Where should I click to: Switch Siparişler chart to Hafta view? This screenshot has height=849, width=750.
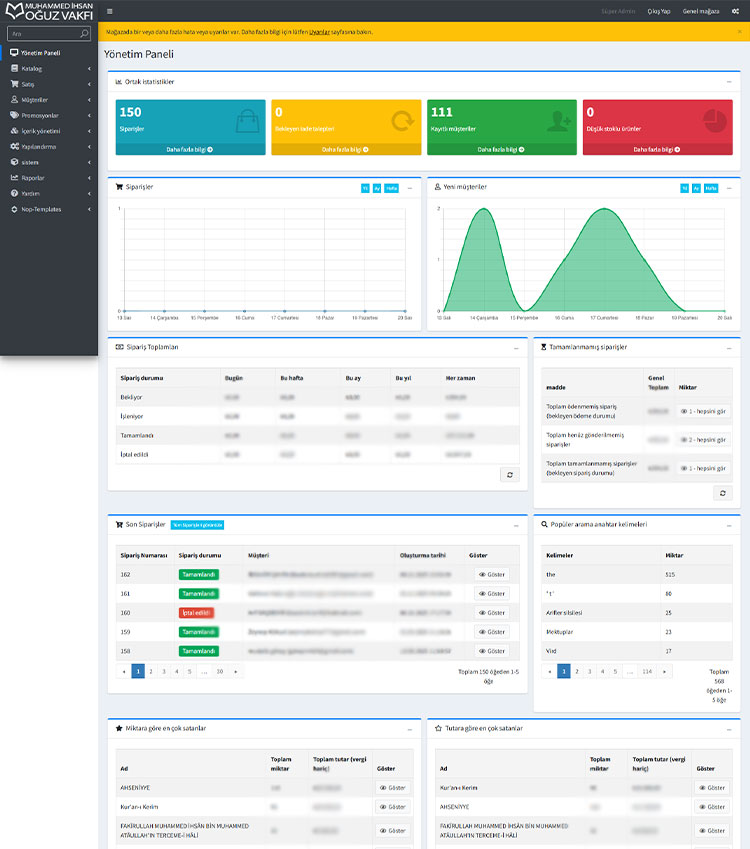(392, 188)
